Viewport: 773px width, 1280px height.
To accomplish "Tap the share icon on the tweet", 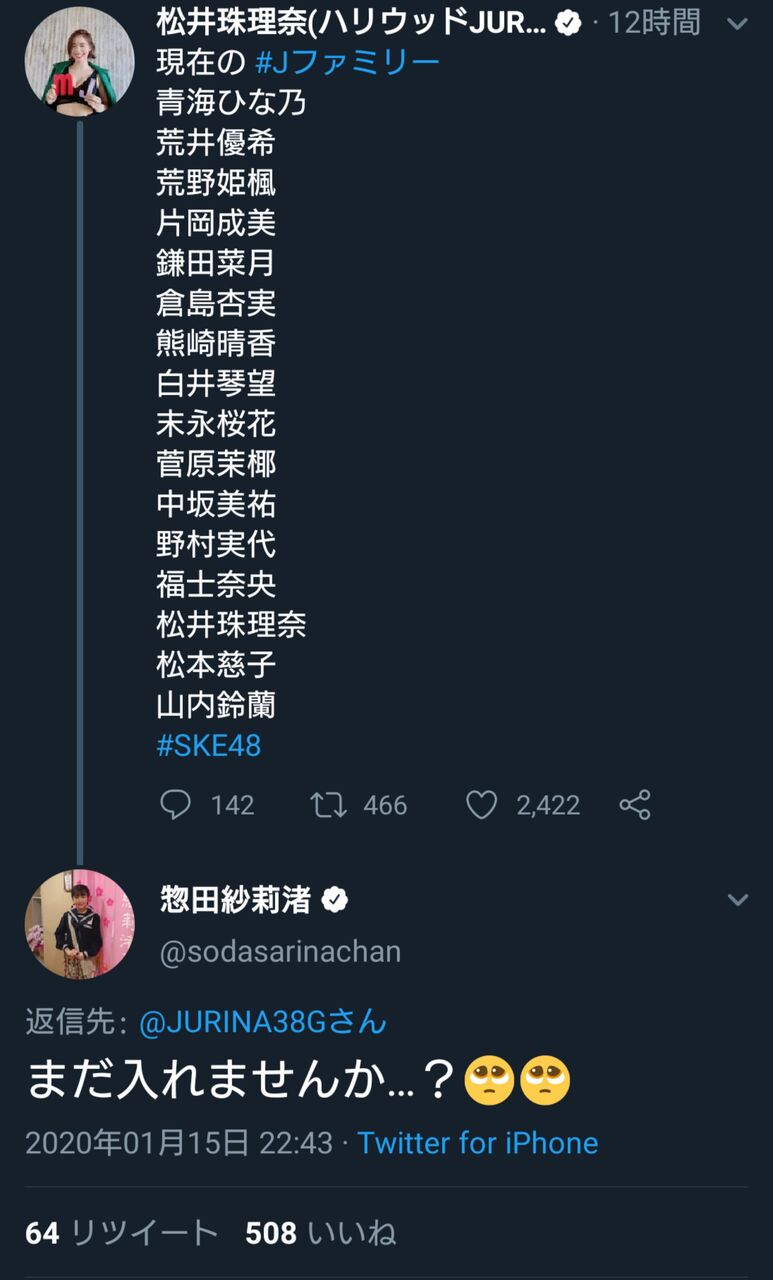I will [635, 805].
